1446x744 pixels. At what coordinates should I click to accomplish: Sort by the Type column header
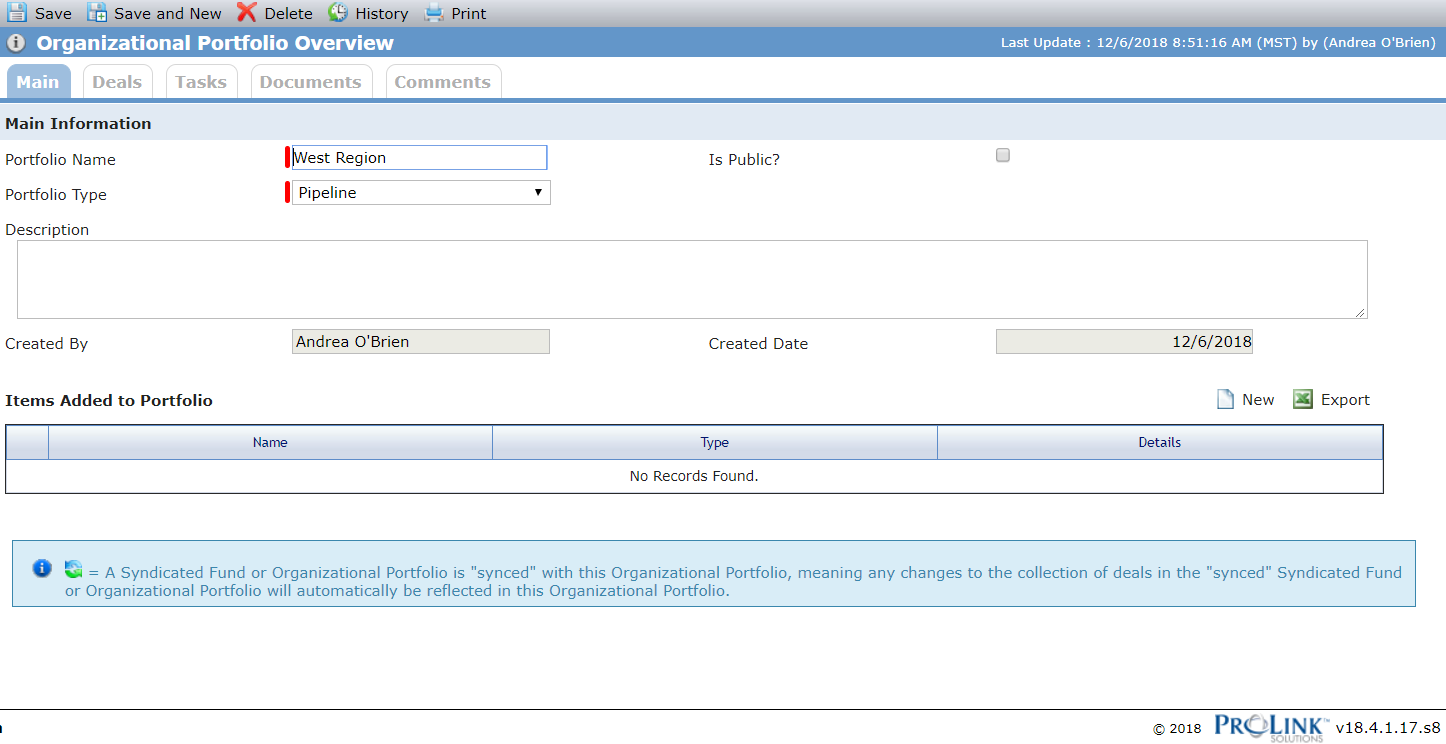coord(715,442)
